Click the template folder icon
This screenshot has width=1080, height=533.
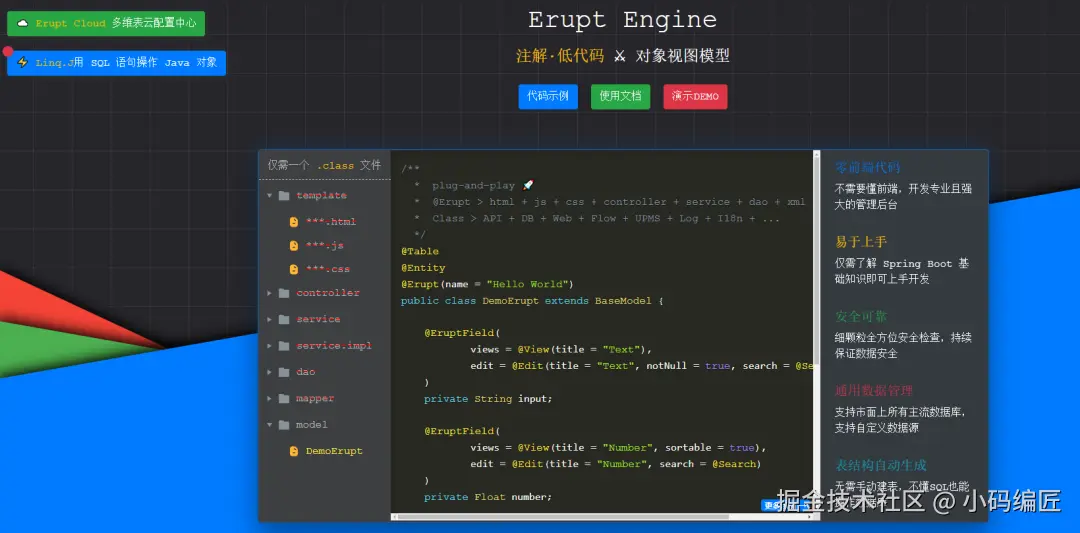pos(284,196)
